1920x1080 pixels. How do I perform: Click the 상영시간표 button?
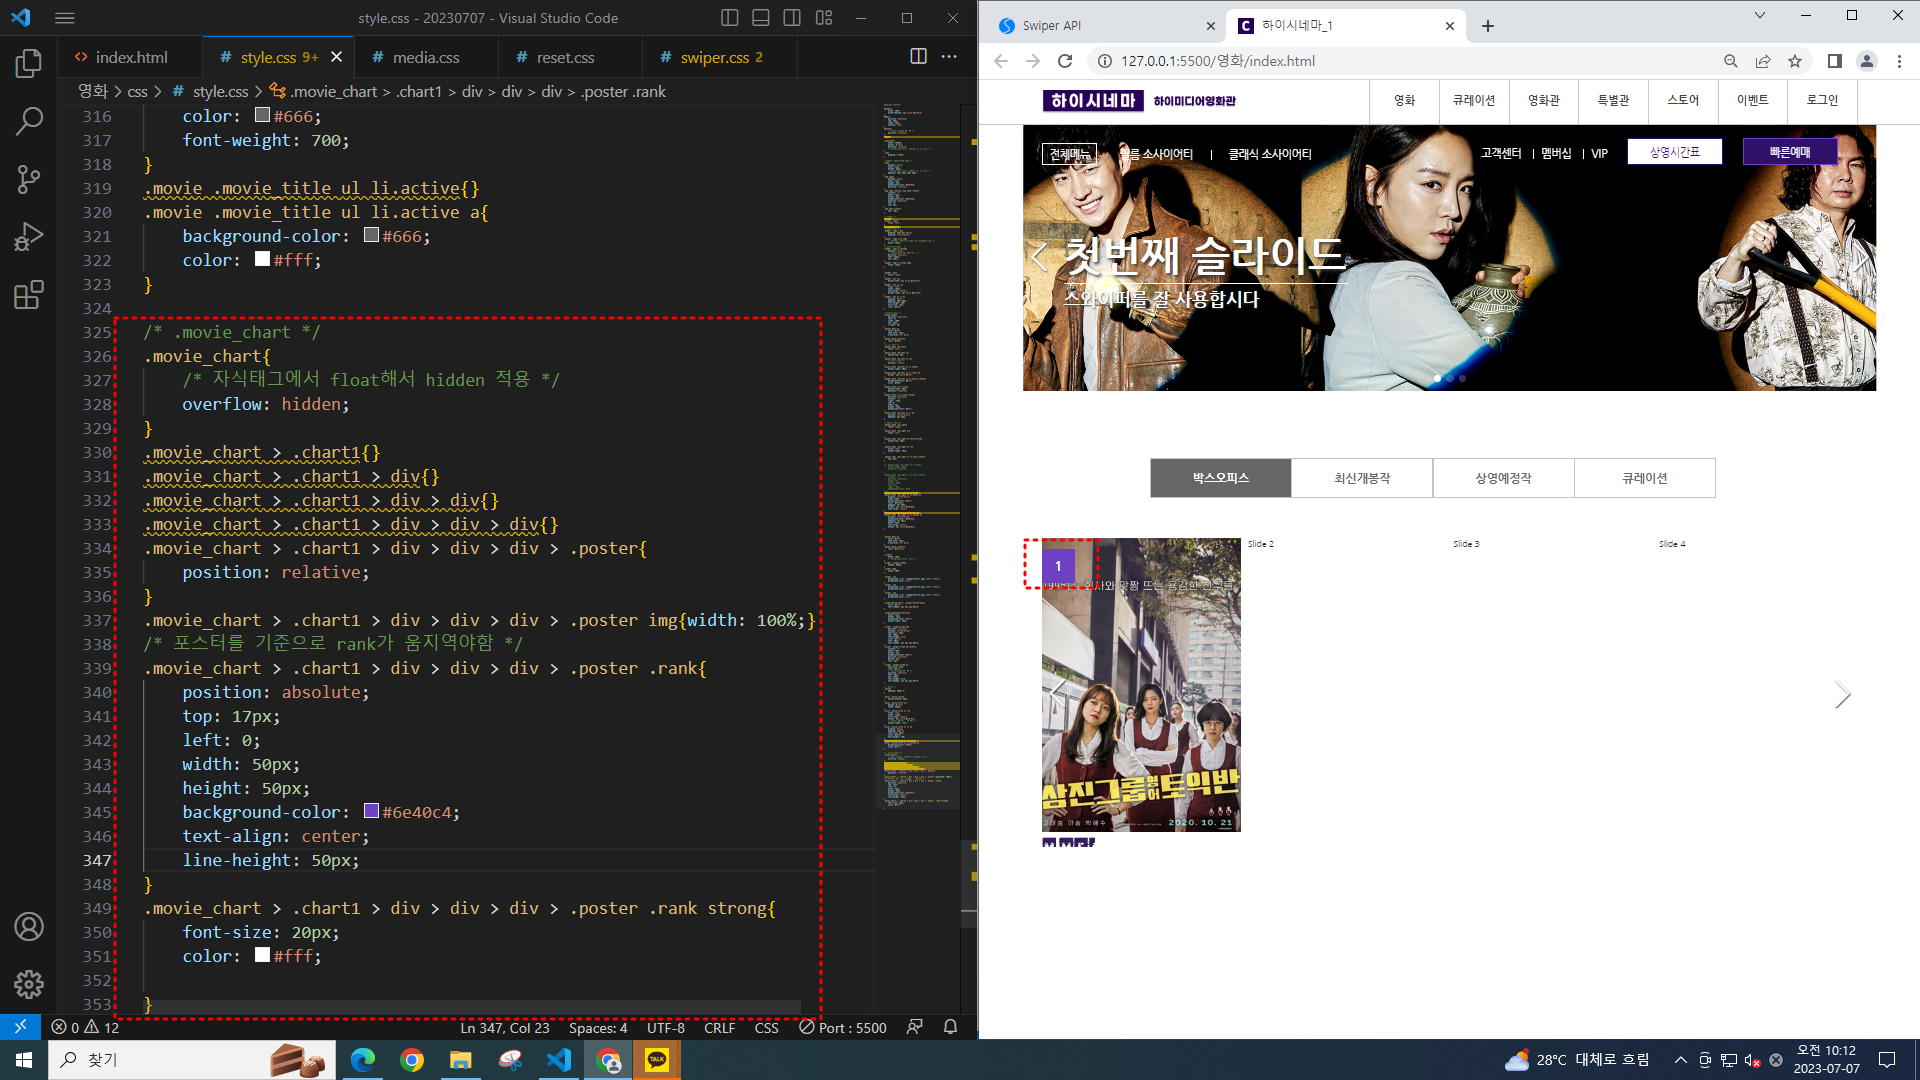tap(1675, 152)
